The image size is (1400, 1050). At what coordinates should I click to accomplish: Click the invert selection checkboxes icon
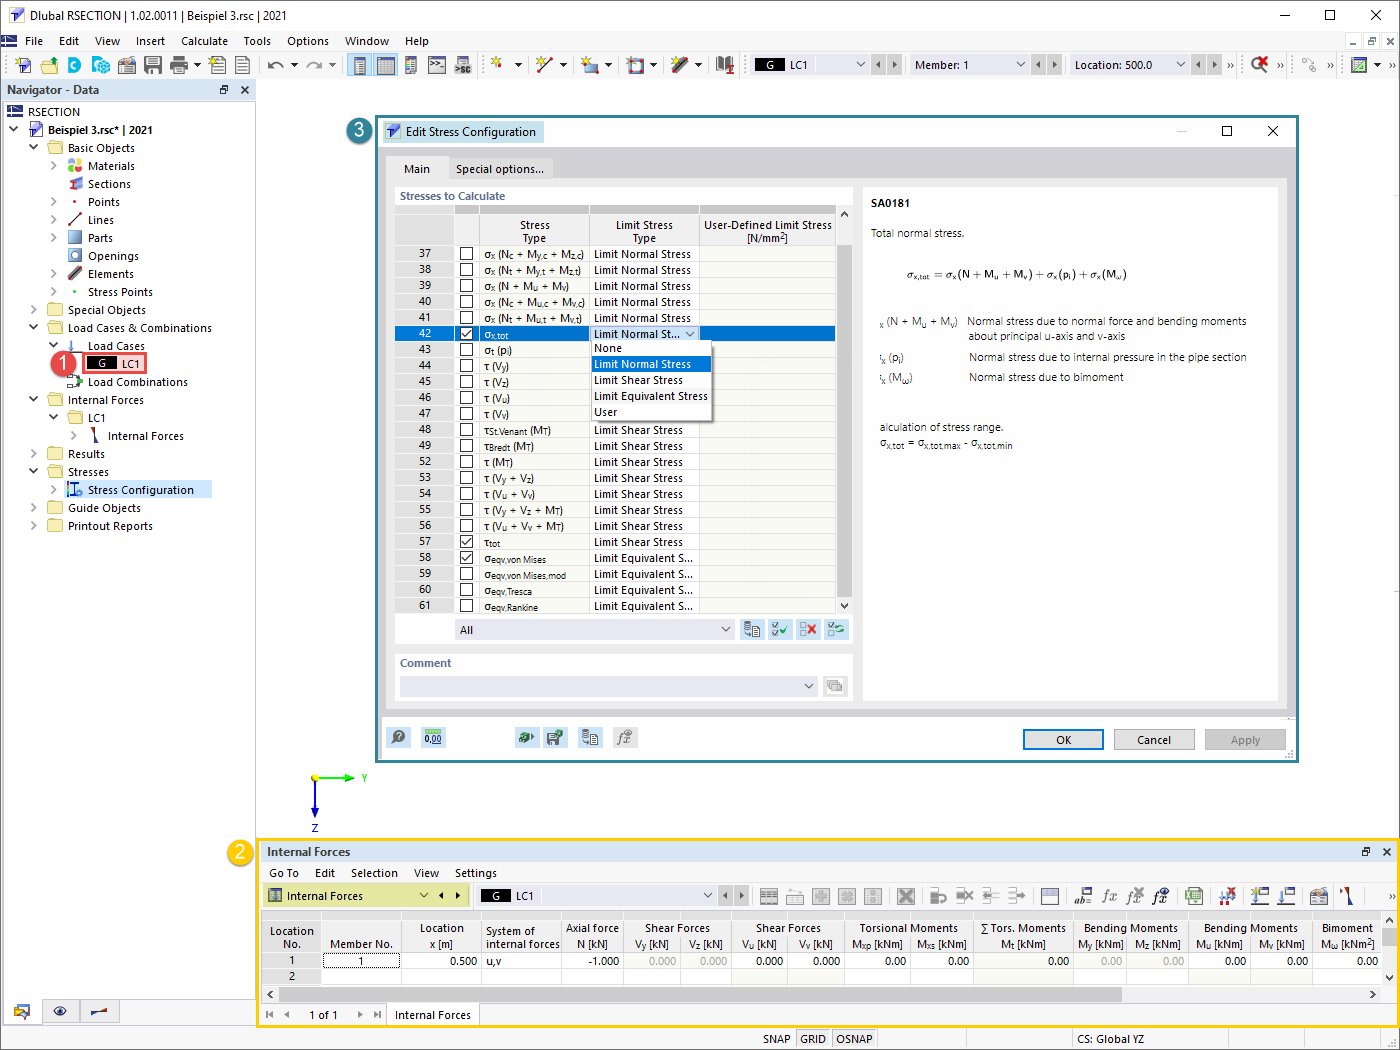(836, 629)
